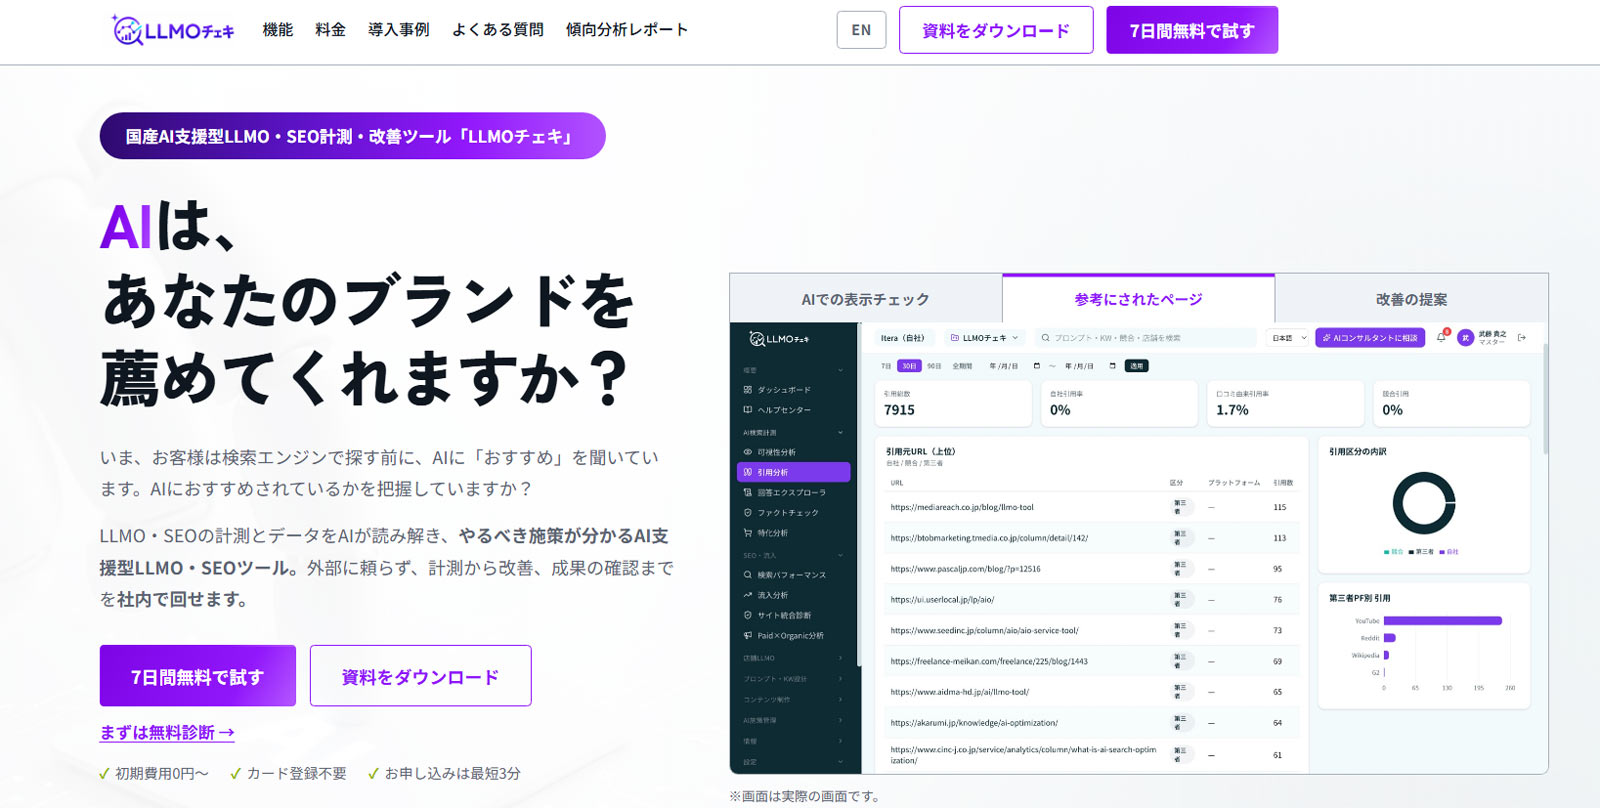Click the notification bell icon
Viewport: 1600px width, 808px height.
coord(1441,338)
